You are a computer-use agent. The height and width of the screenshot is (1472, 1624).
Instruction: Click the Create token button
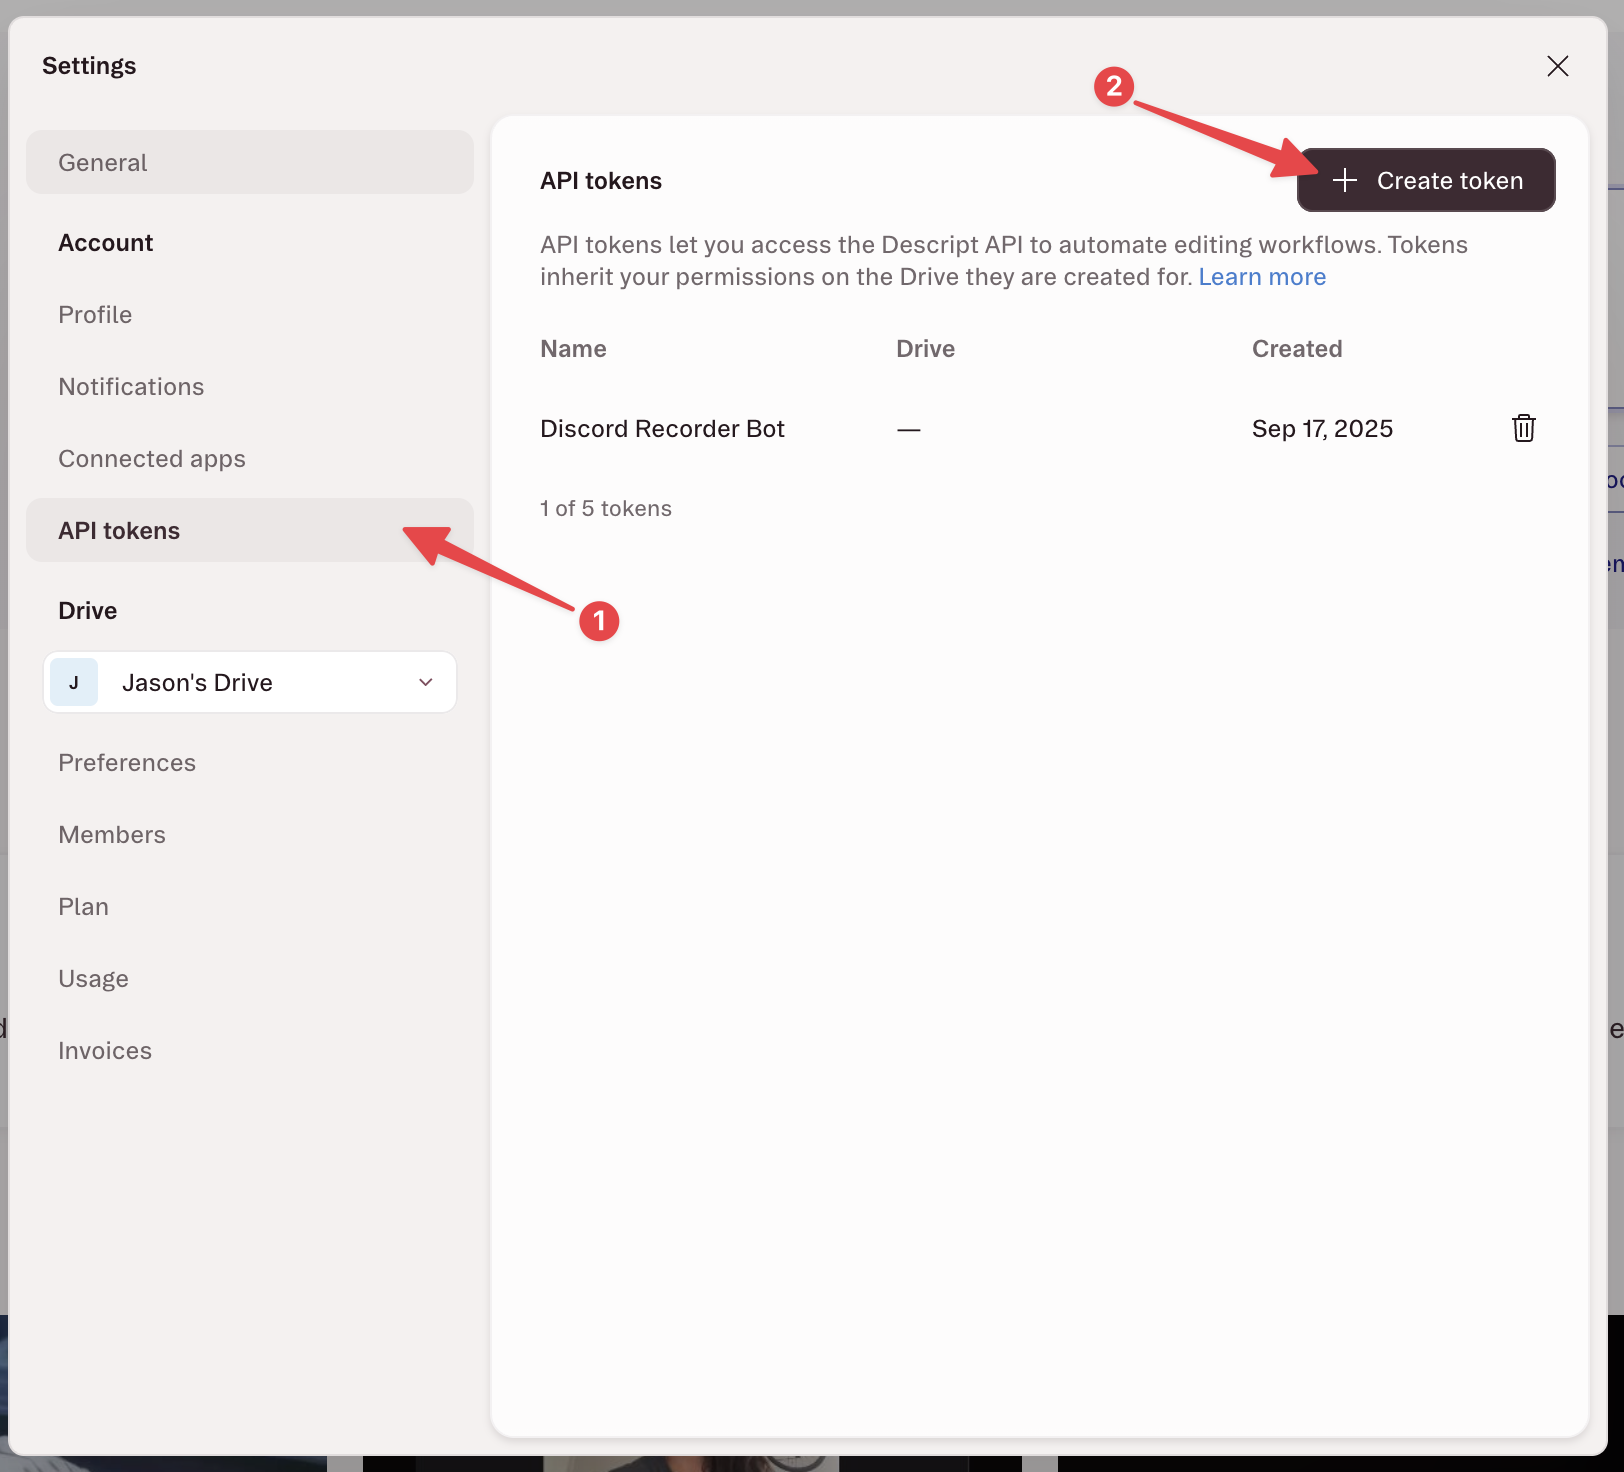click(1426, 180)
